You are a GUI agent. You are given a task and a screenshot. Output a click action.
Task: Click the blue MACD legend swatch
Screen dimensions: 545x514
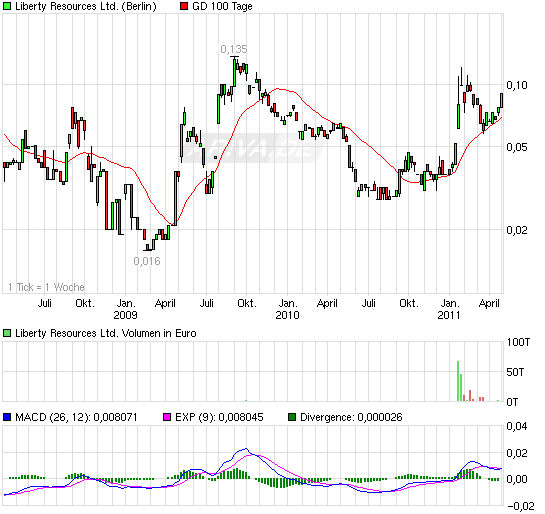tap(7, 417)
